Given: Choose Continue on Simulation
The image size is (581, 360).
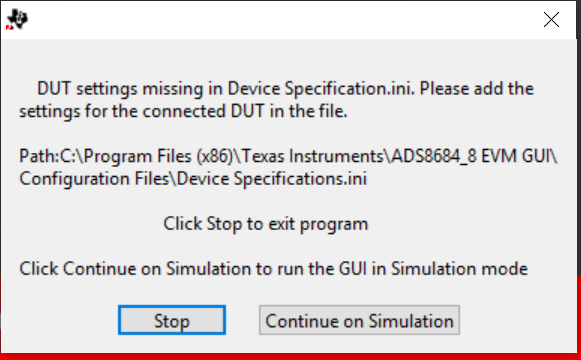Looking at the screenshot, I should (359, 320).
